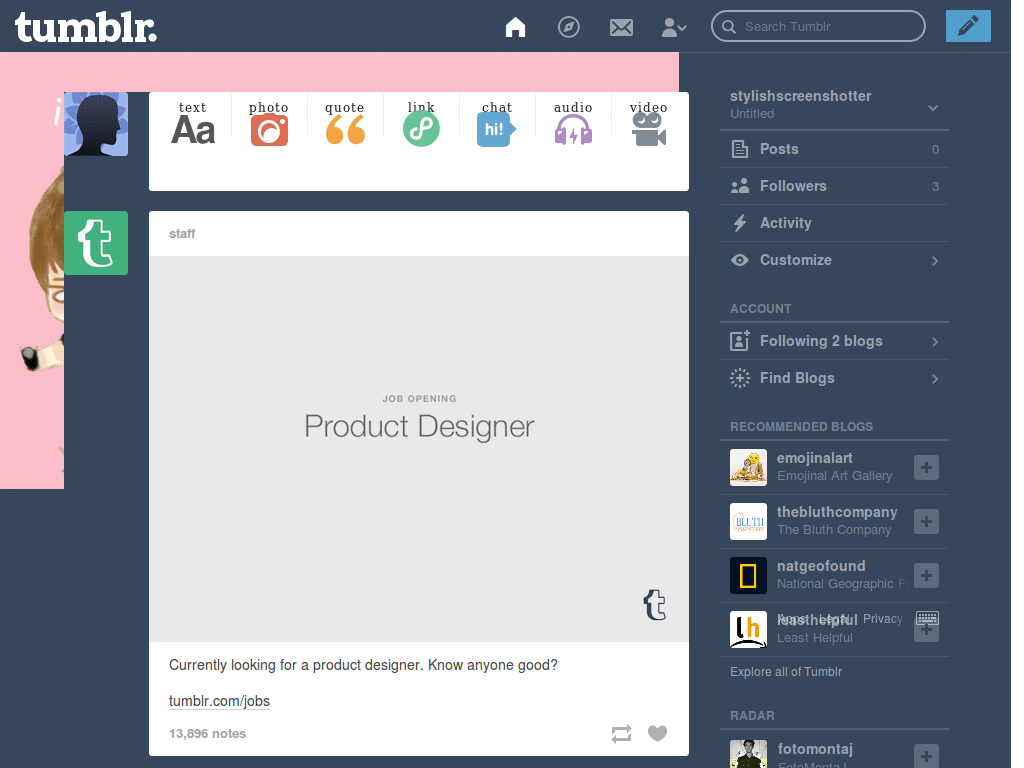Screen dimensions: 1024x768
Task: Click the Following blogs person icon
Action: (740, 340)
